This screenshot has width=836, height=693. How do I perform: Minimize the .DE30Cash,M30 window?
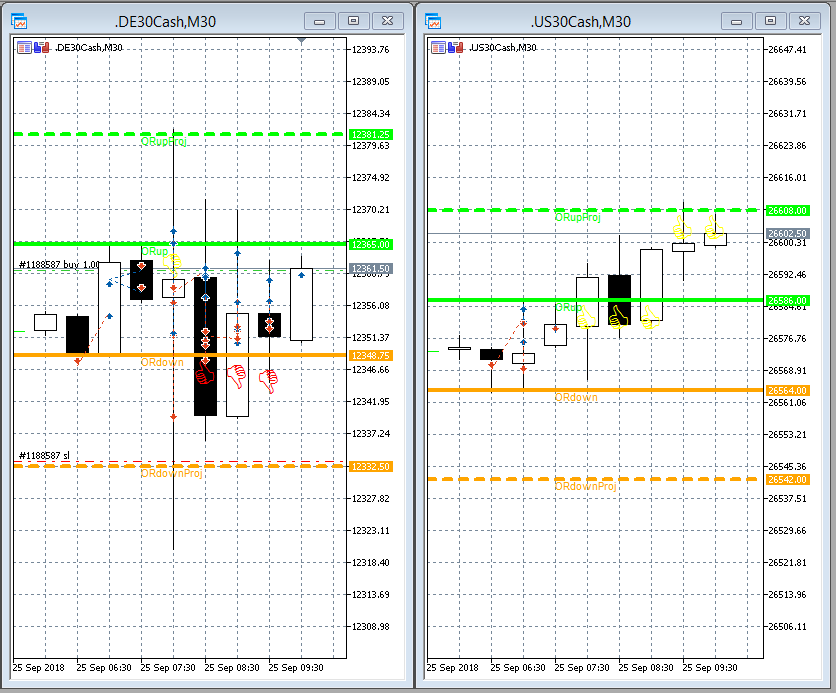click(x=320, y=21)
